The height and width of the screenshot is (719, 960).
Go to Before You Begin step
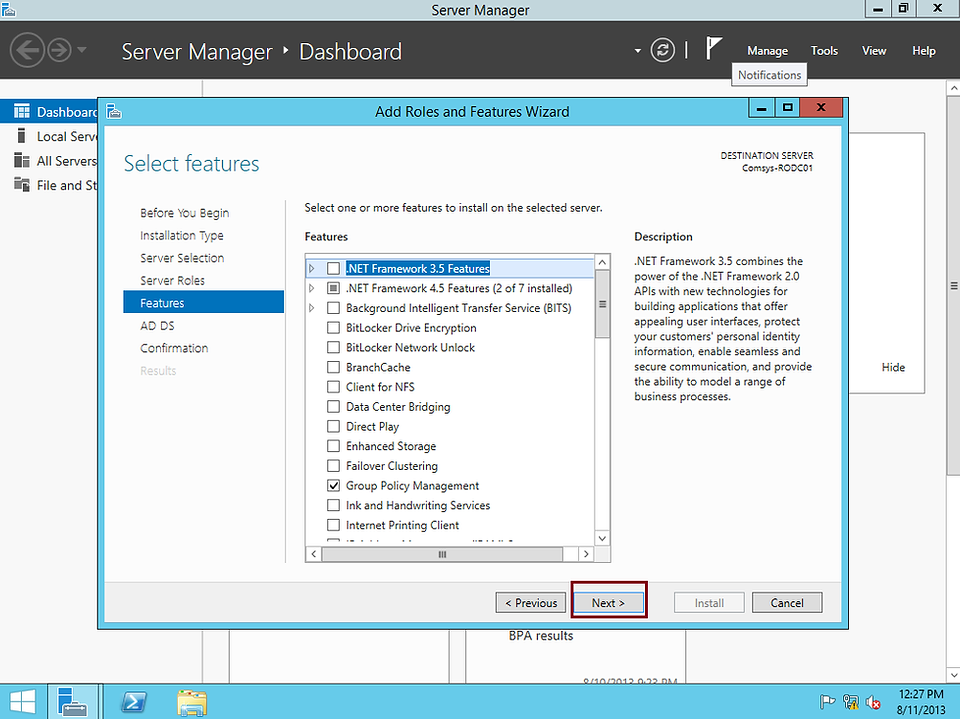(184, 213)
